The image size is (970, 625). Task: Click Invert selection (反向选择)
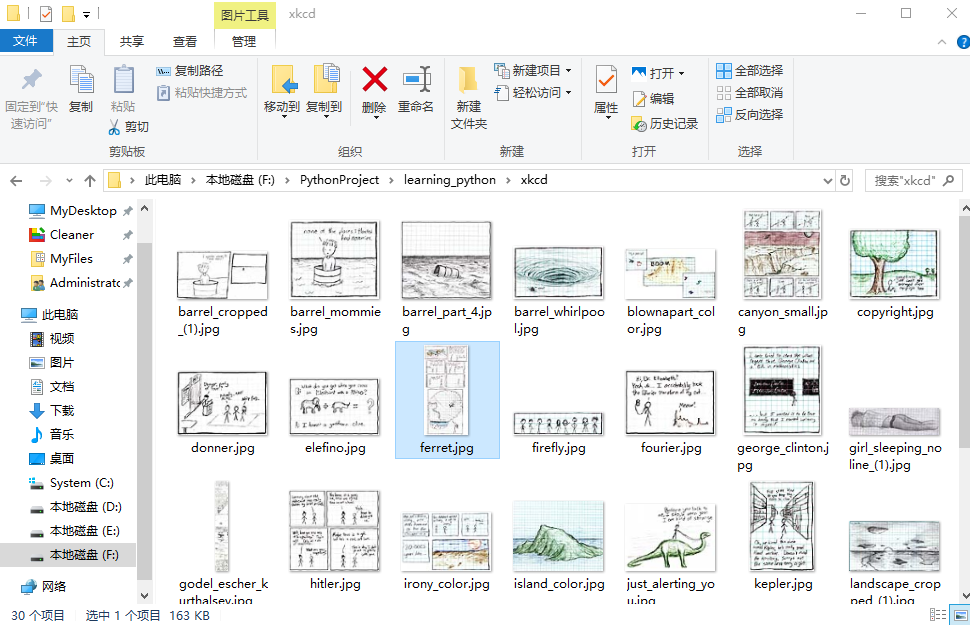749,114
